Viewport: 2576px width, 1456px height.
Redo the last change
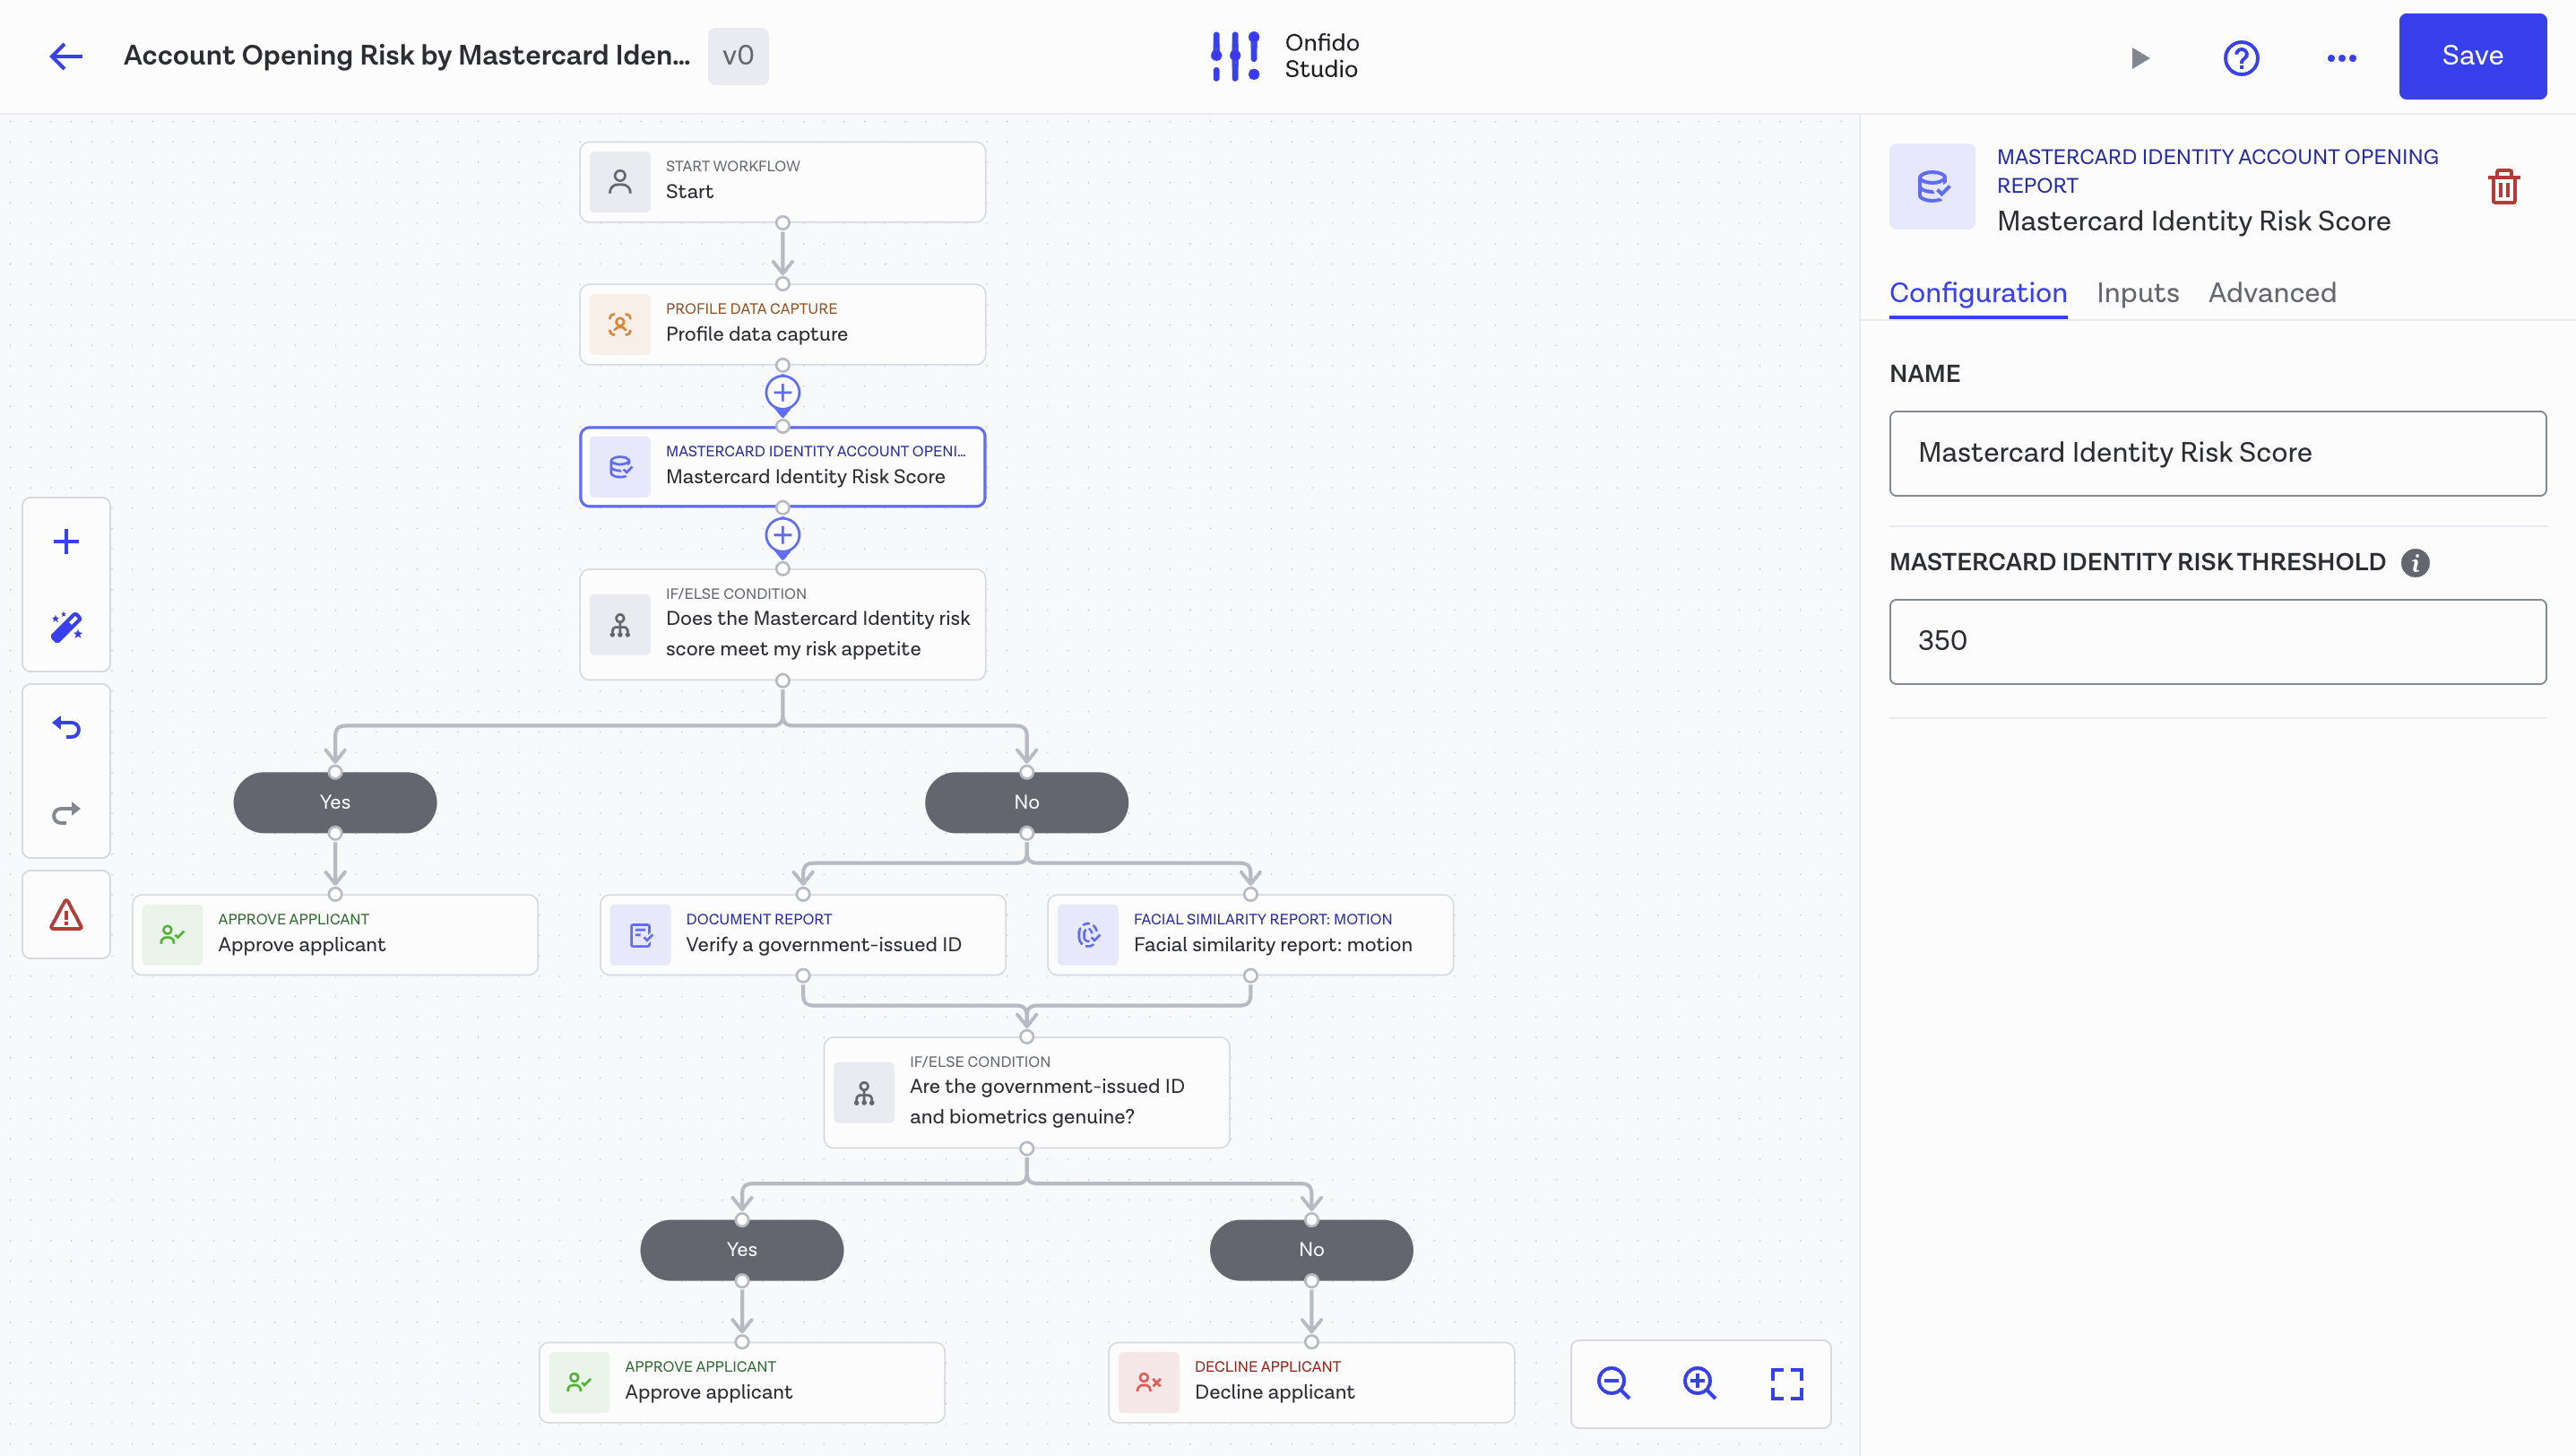pos(66,813)
